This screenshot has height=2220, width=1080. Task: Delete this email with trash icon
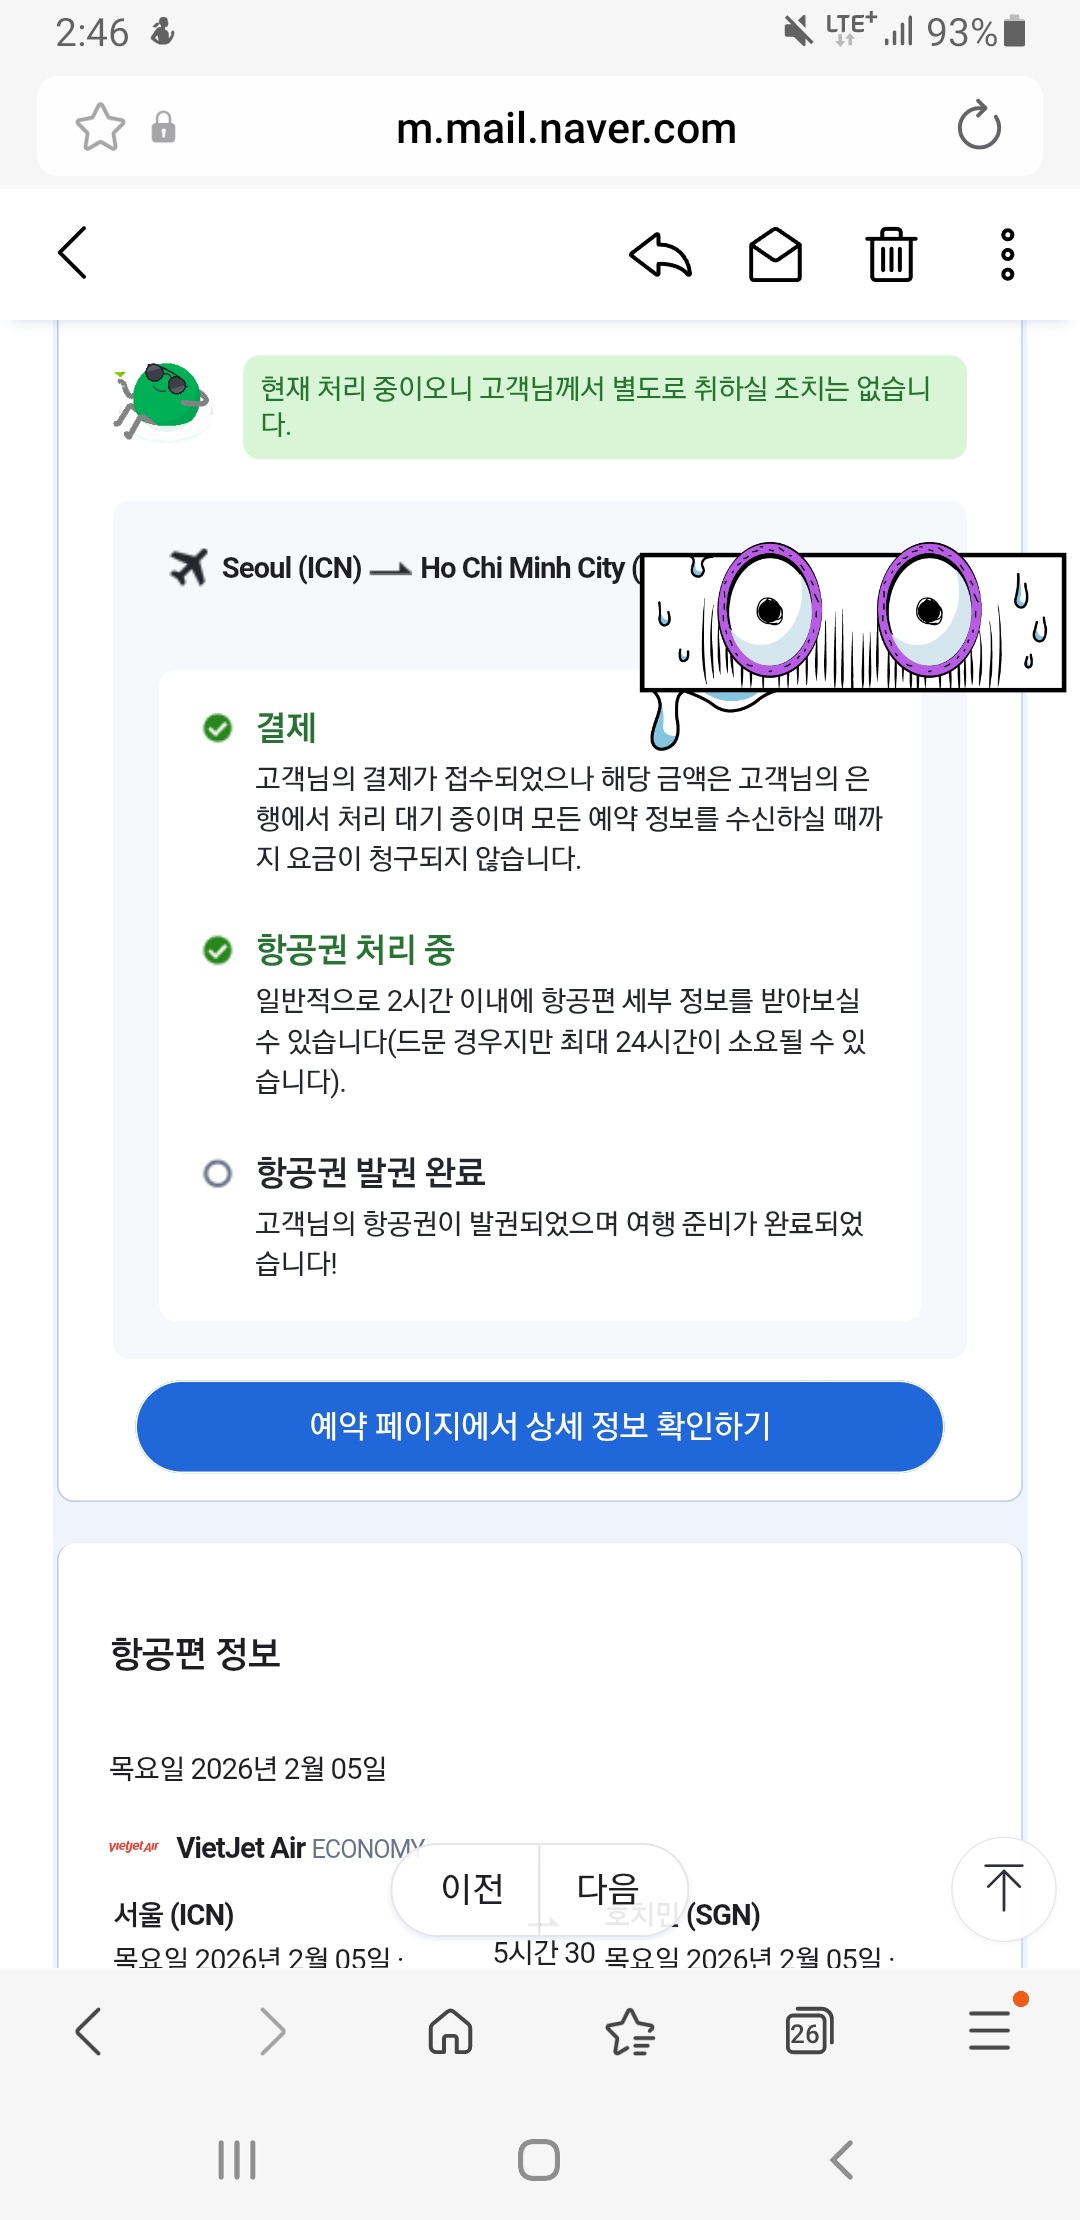[890, 254]
